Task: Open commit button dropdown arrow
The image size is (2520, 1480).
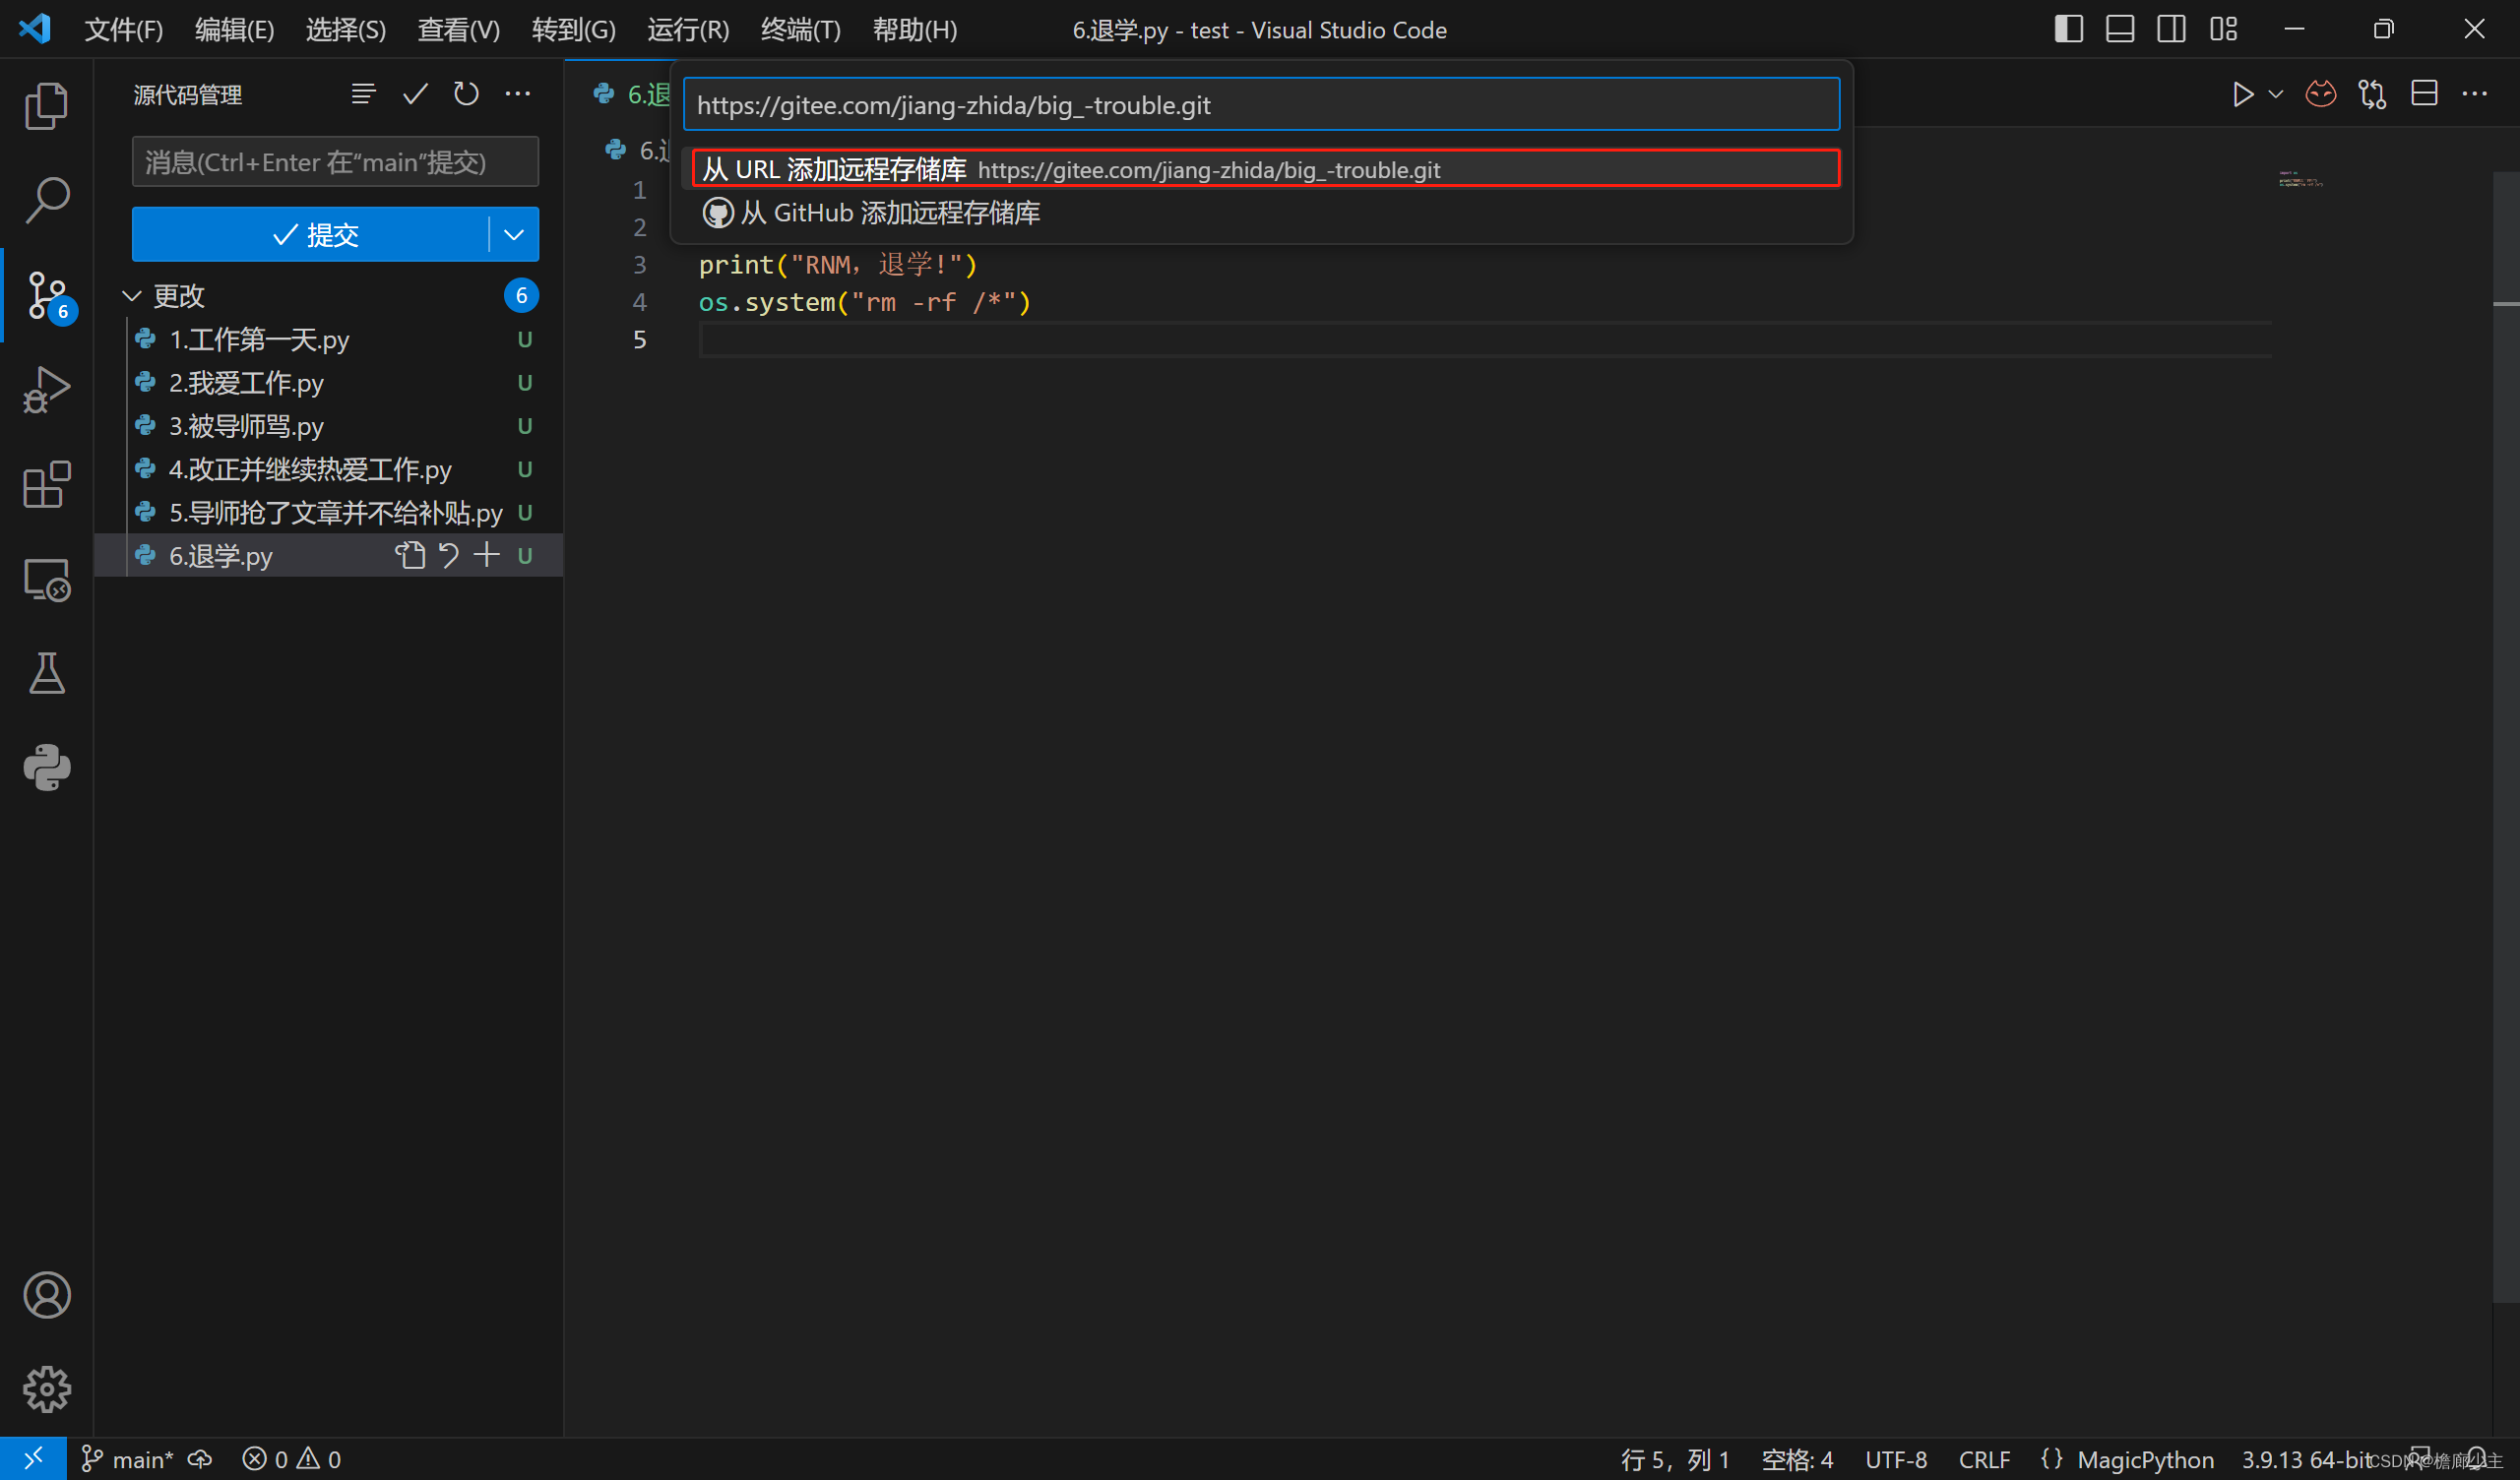Action: coord(514,235)
